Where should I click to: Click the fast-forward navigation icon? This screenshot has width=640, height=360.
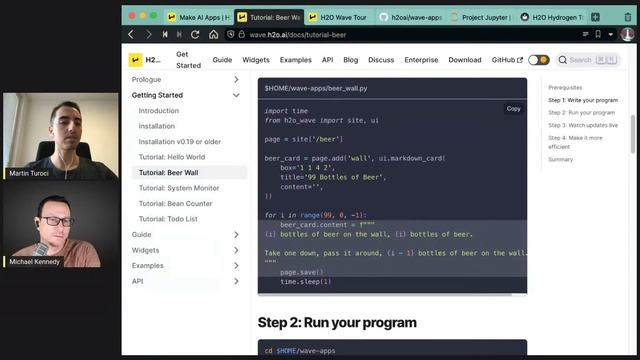[x=179, y=35]
